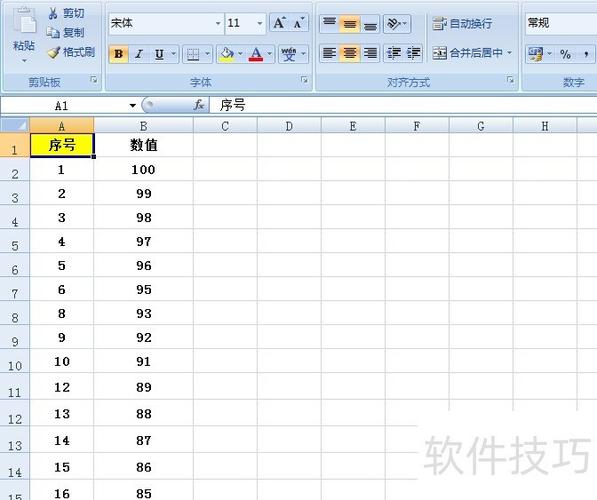Align text to vertical middle

(350, 24)
